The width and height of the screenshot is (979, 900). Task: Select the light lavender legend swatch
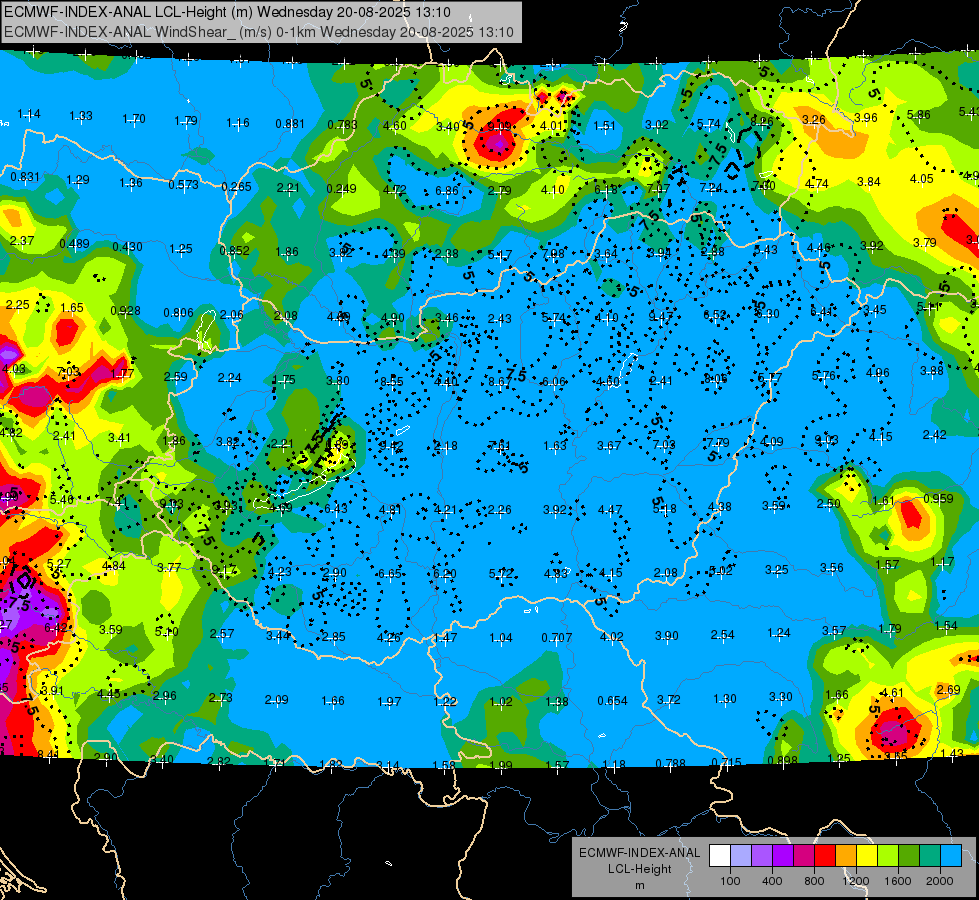tap(741, 856)
